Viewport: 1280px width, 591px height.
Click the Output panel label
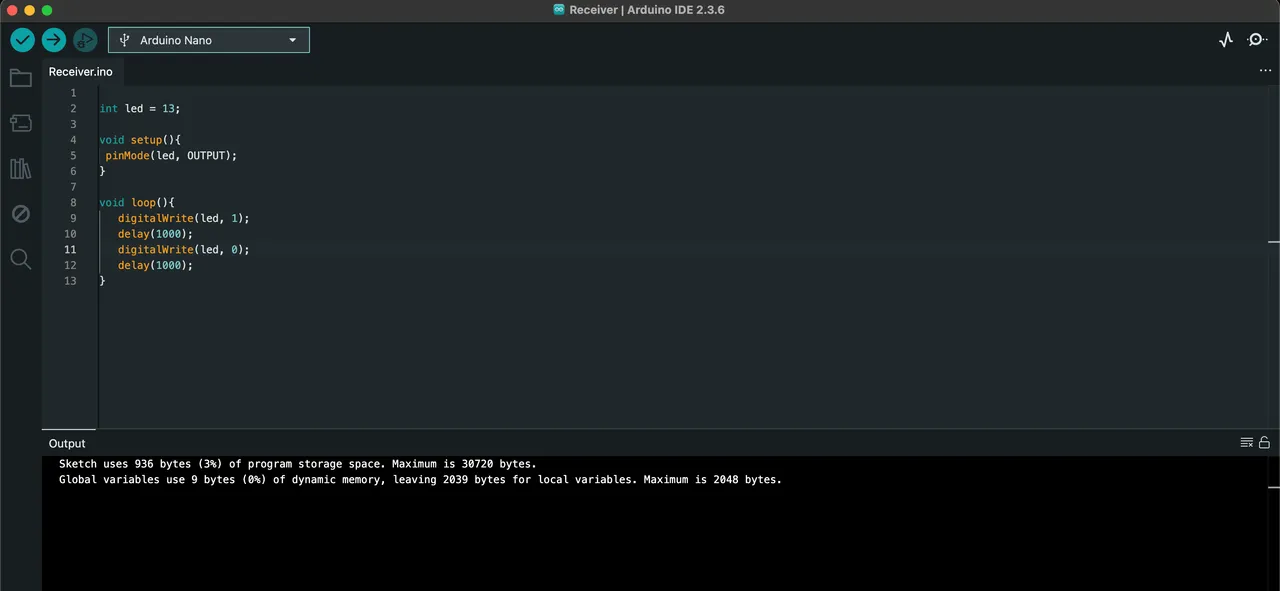pyautogui.click(x=67, y=443)
